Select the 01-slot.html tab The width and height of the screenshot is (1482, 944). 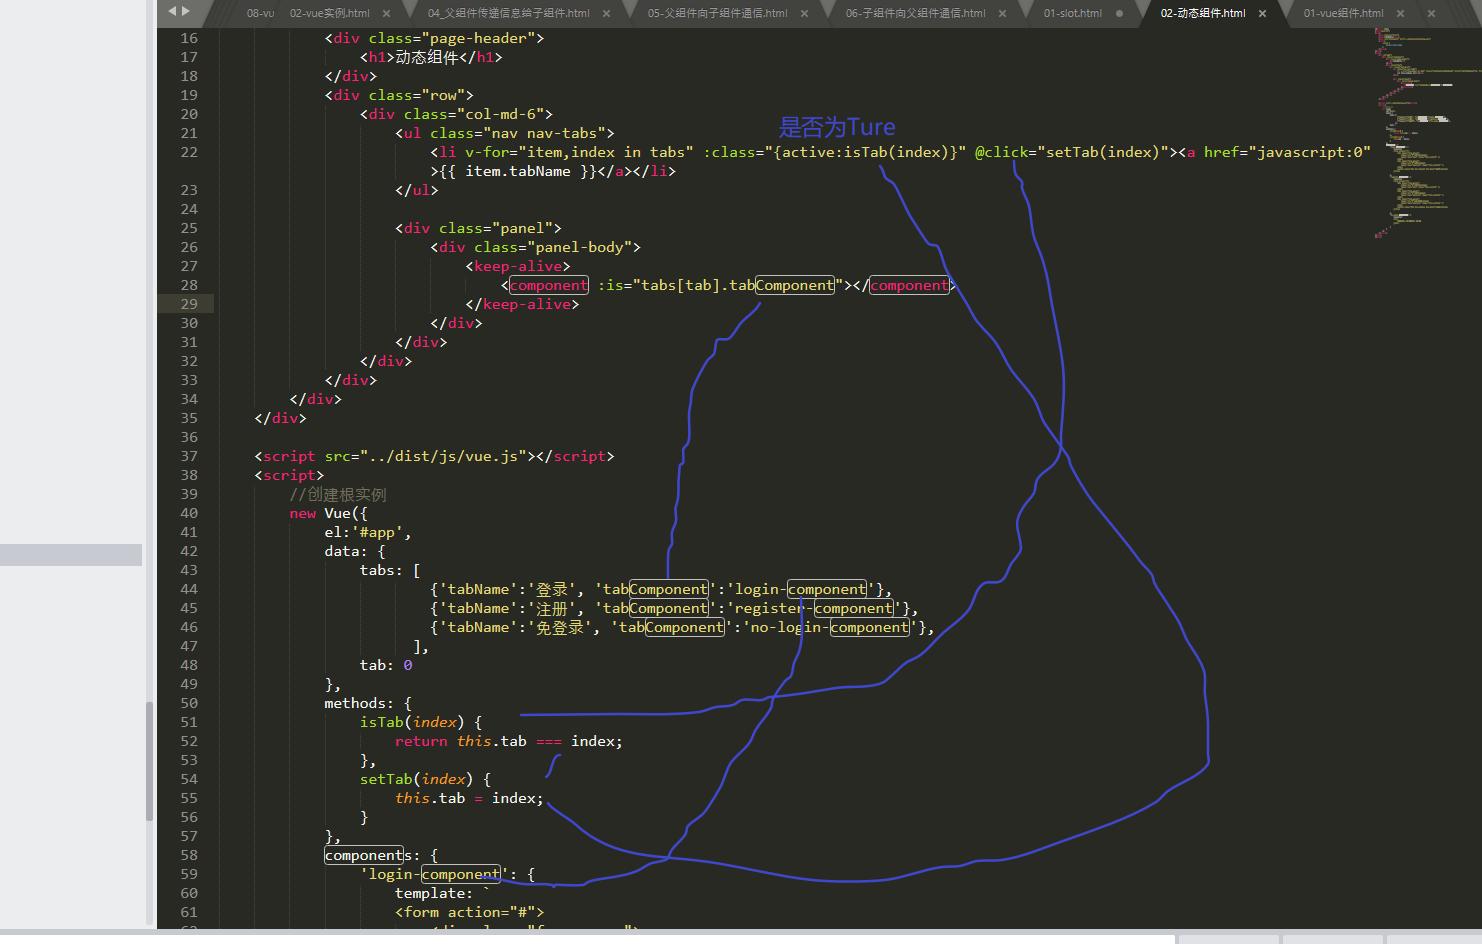coord(1072,13)
